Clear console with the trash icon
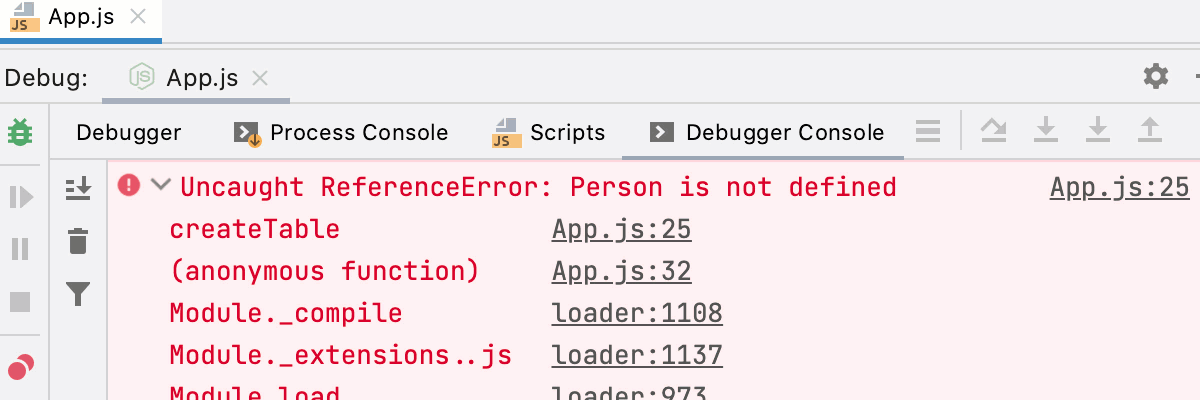The image size is (1200, 400). click(x=78, y=241)
